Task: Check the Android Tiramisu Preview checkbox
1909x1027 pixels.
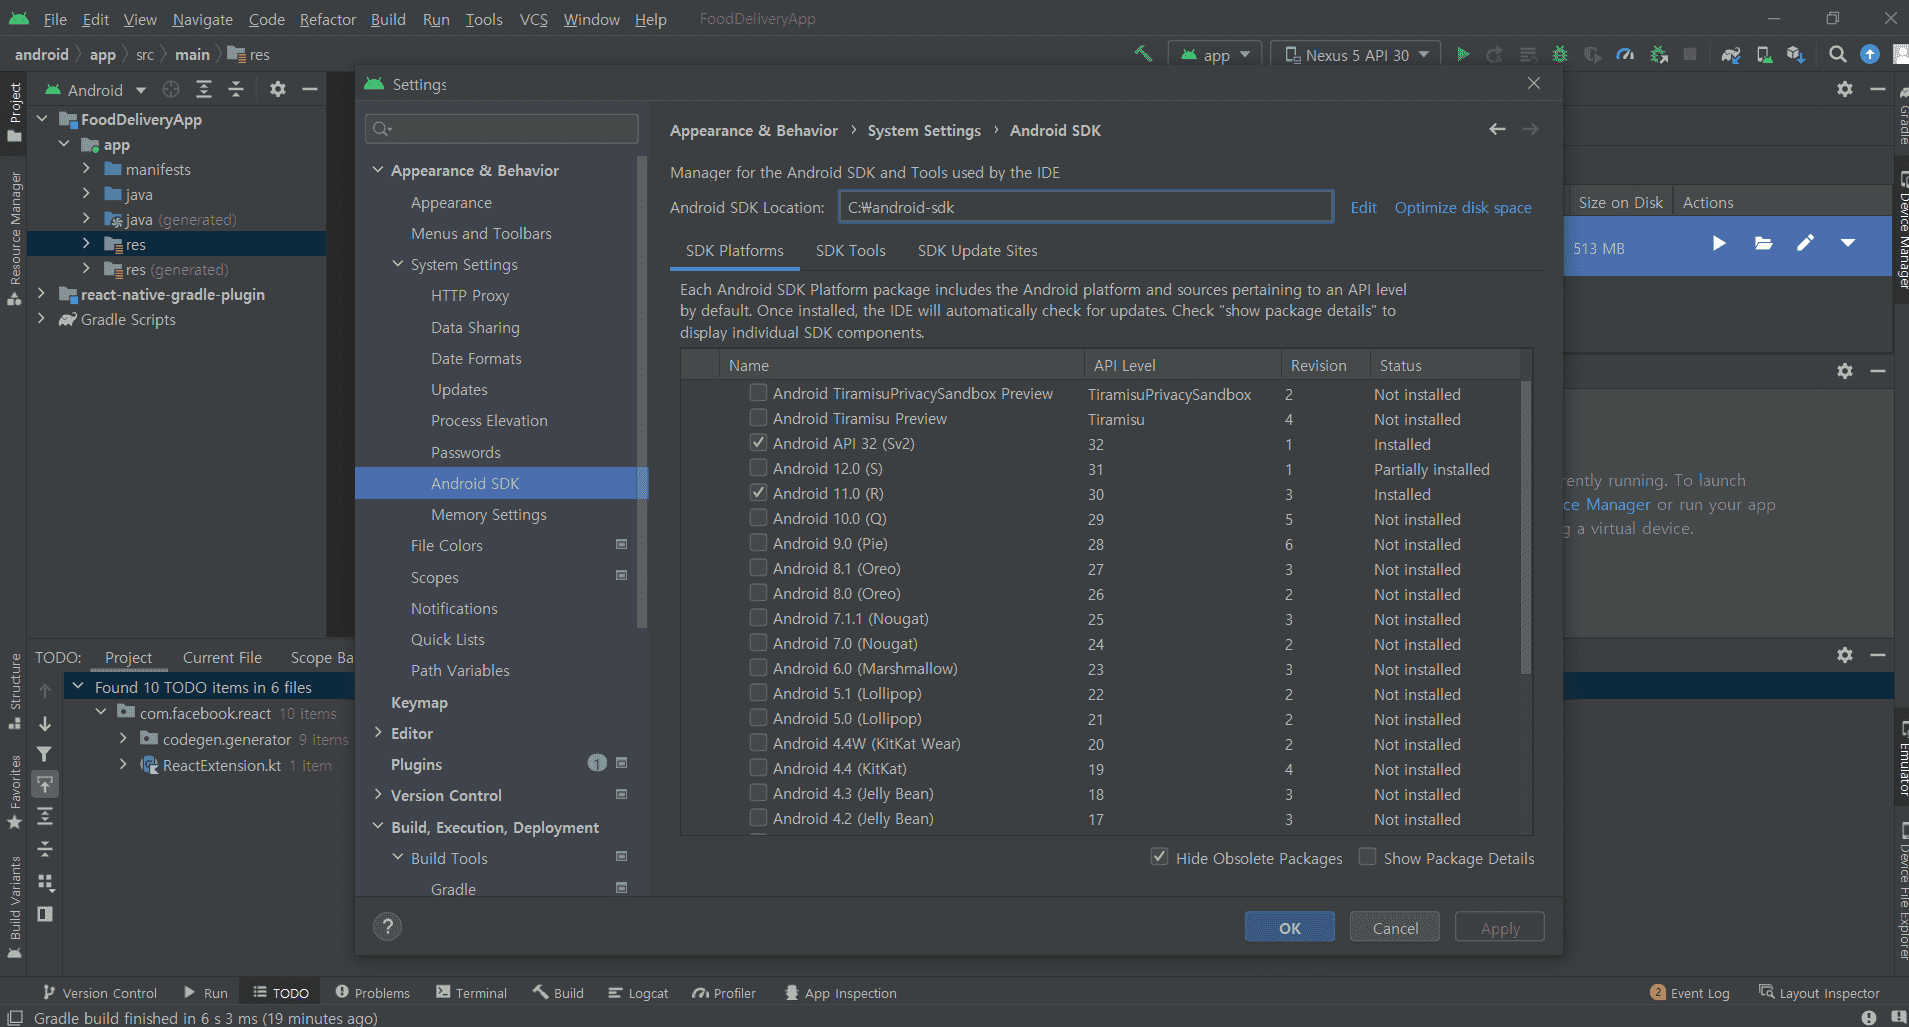Action: point(758,418)
